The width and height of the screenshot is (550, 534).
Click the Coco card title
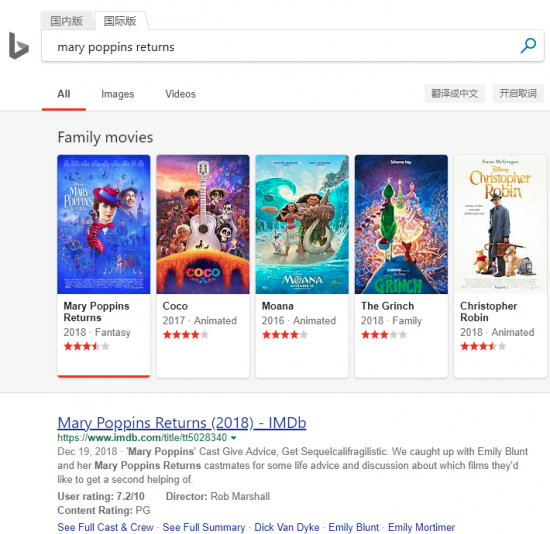175,306
